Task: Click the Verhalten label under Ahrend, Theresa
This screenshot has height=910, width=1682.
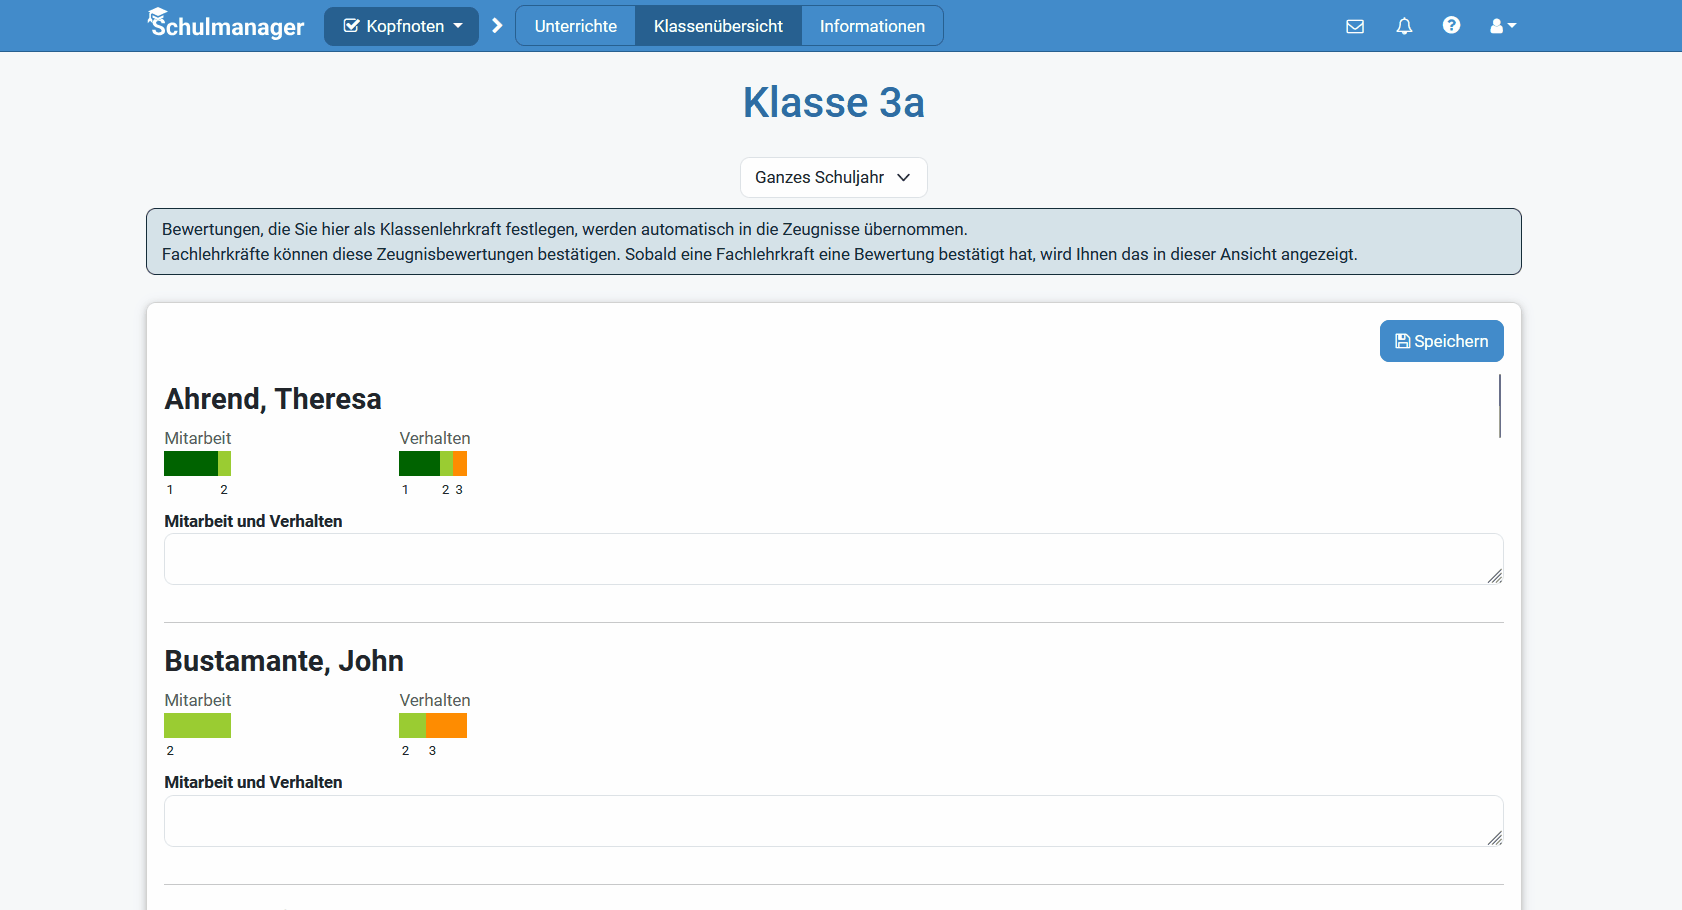Action: click(x=434, y=438)
